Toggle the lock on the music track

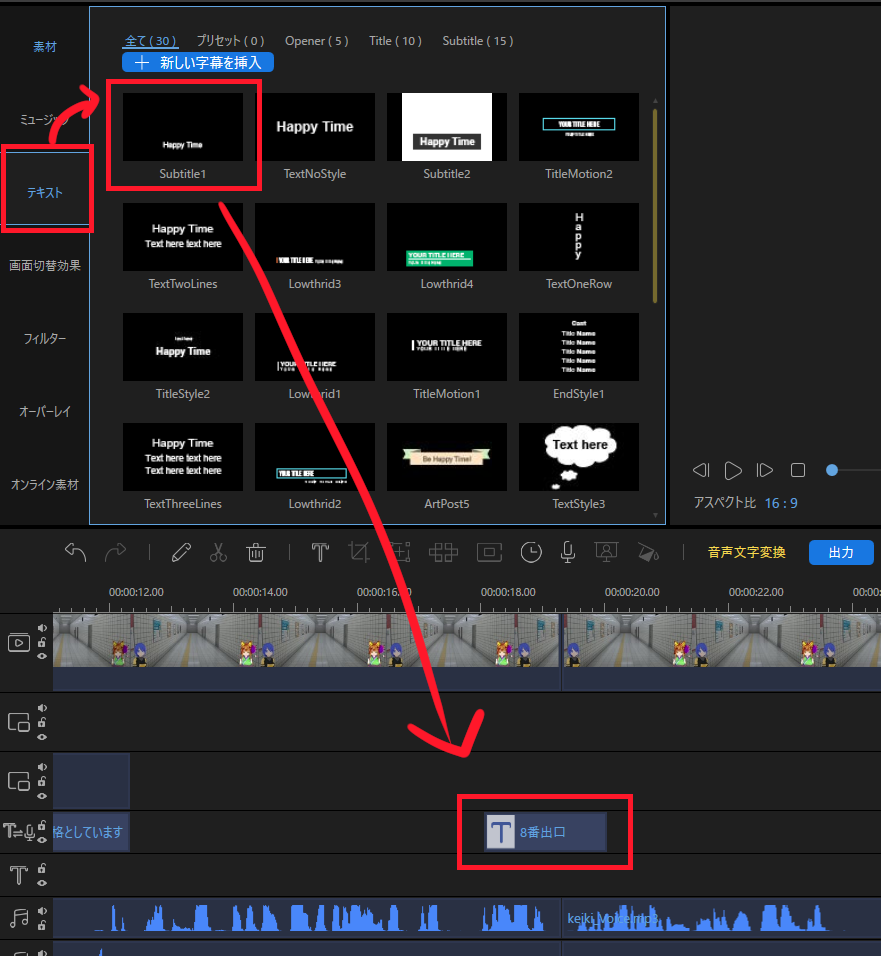[x=42, y=925]
